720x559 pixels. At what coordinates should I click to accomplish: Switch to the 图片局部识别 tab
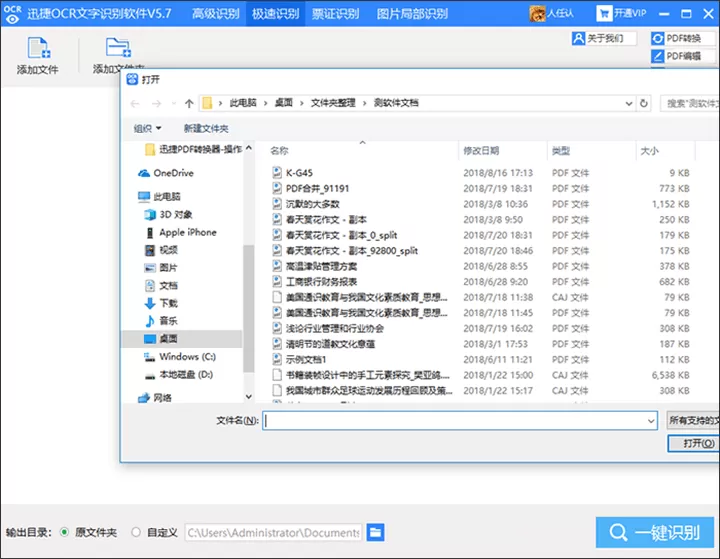(412, 13)
